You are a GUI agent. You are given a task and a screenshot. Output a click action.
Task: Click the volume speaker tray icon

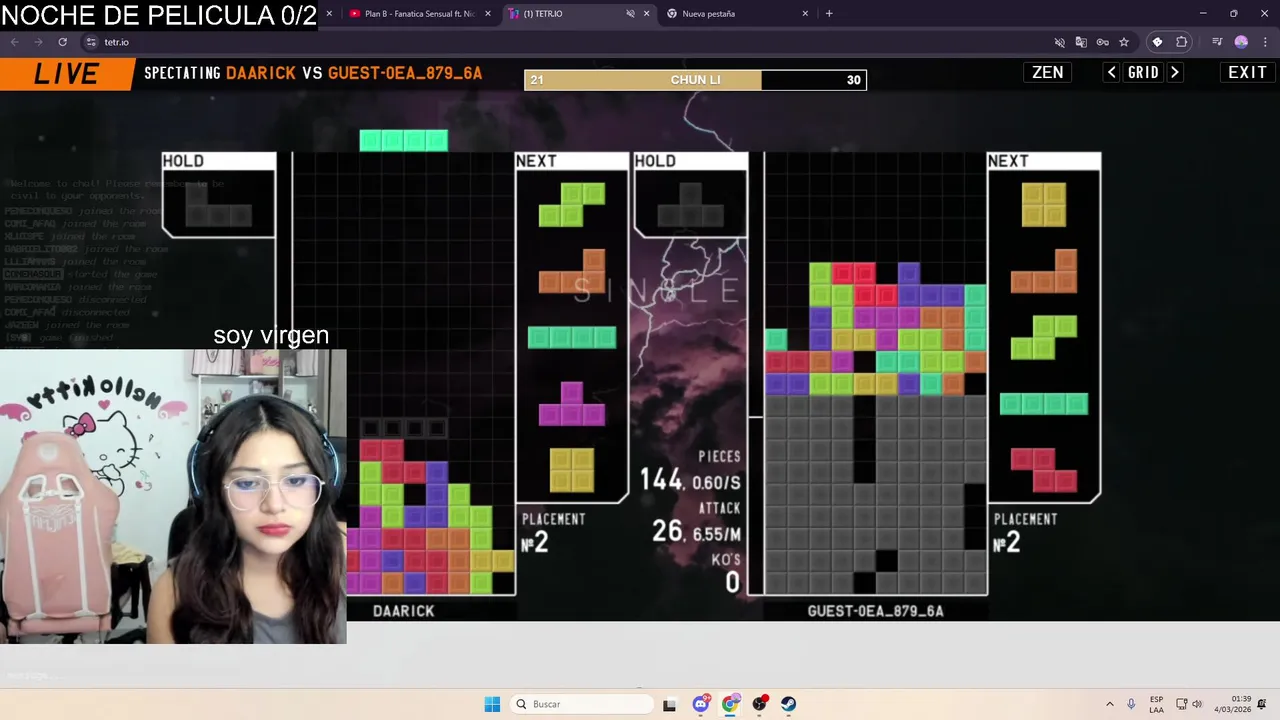pos(1197,704)
